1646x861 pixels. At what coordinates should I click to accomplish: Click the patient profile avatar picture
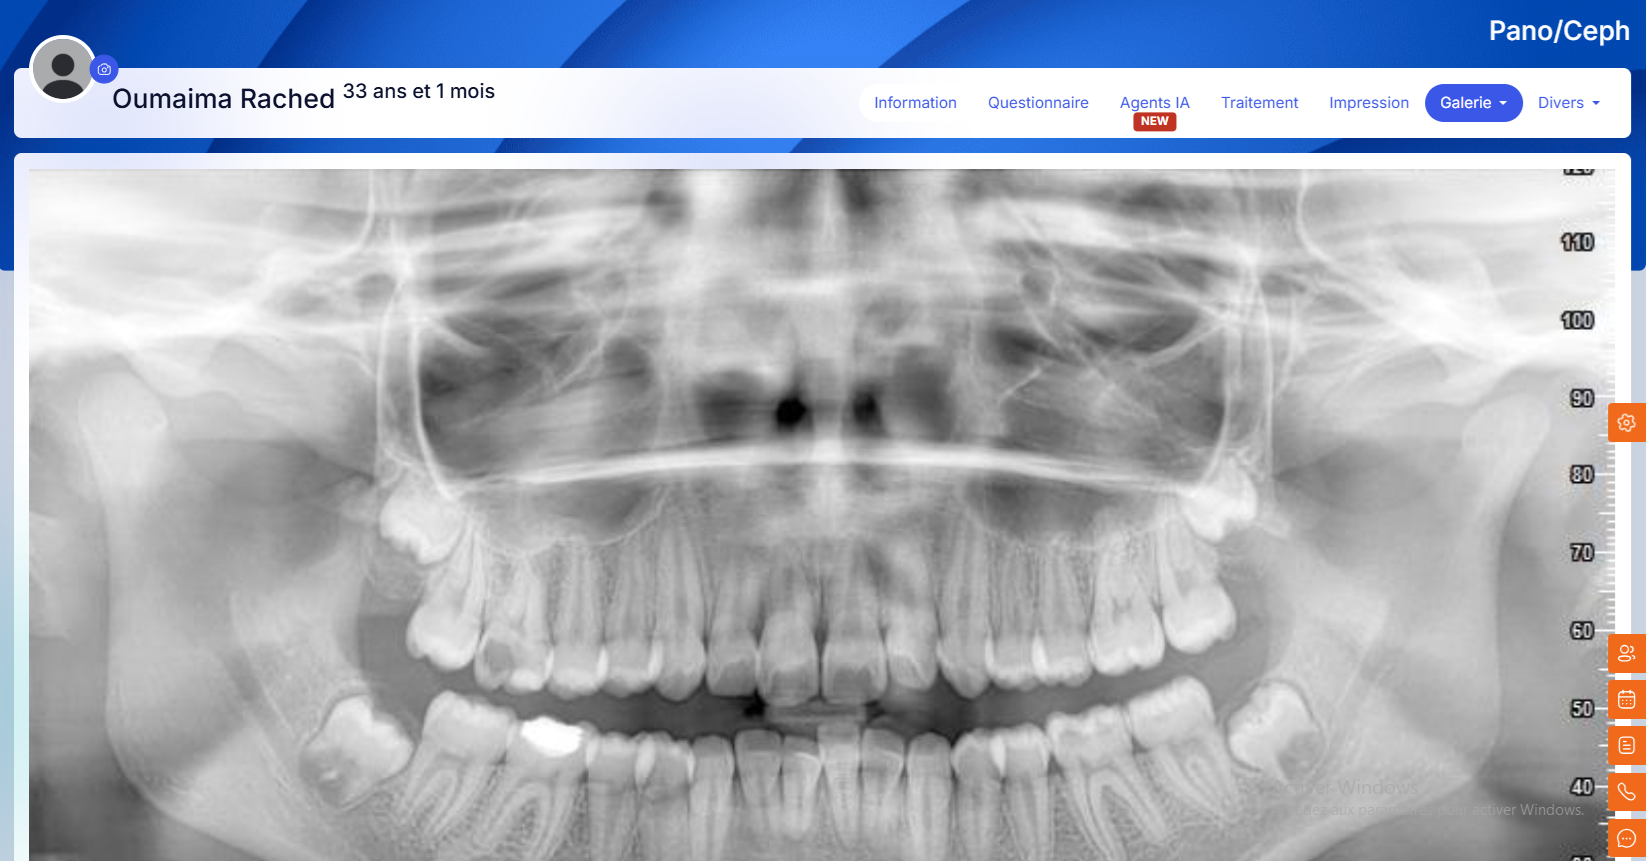click(63, 69)
